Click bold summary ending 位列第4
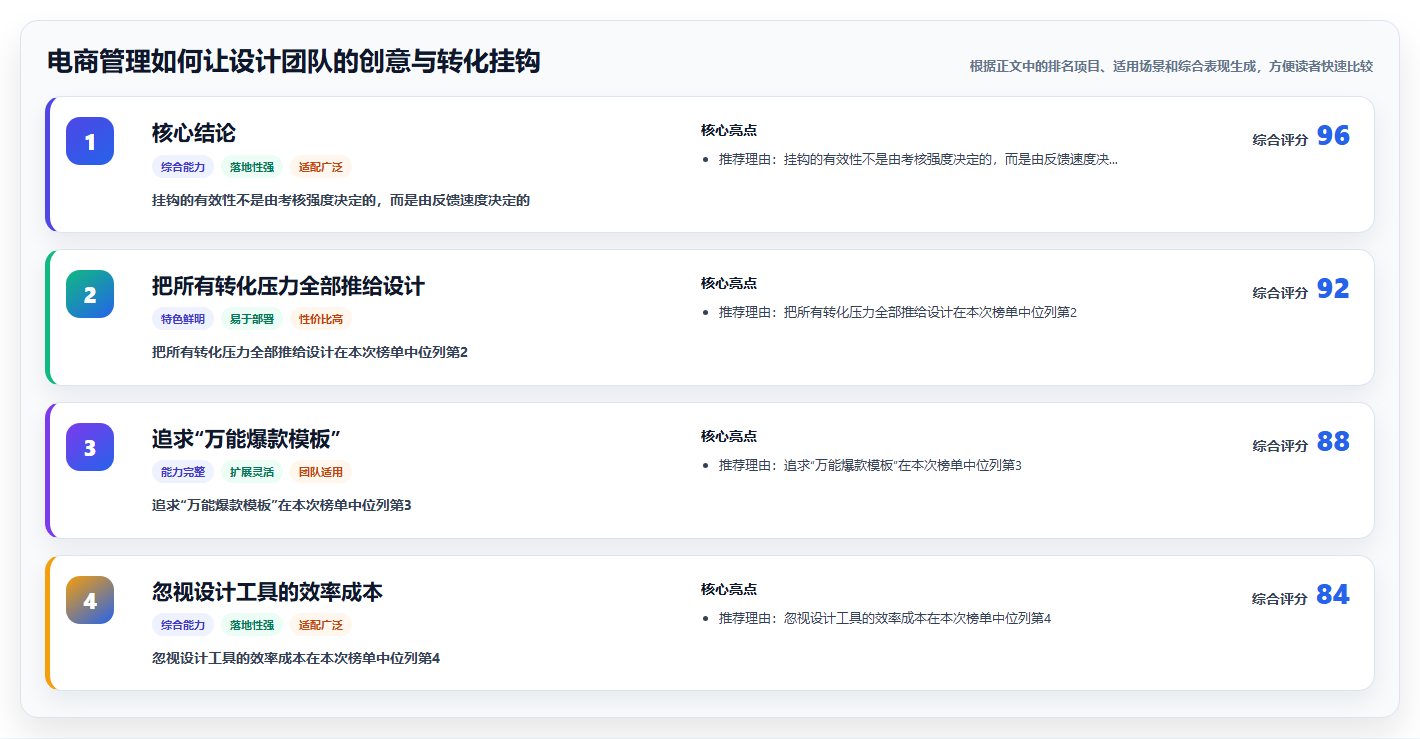The height and width of the screenshot is (739, 1420). [x=296, y=658]
